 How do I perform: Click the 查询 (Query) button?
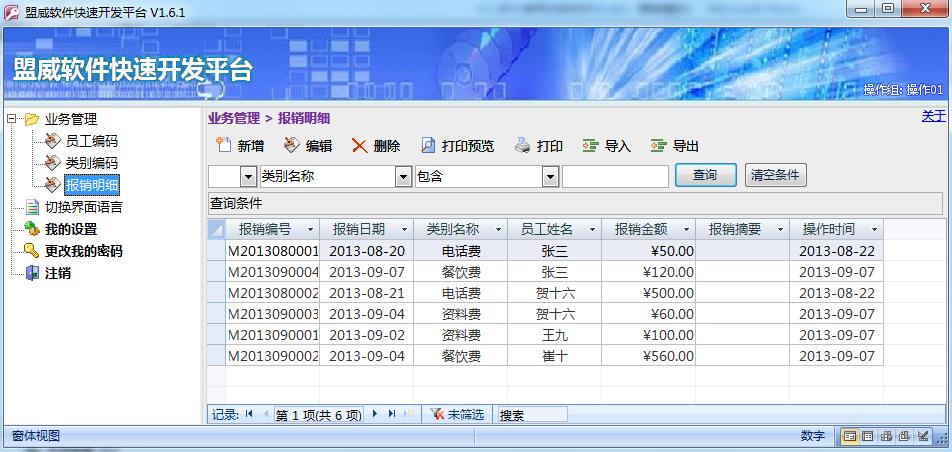click(x=706, y=176)
